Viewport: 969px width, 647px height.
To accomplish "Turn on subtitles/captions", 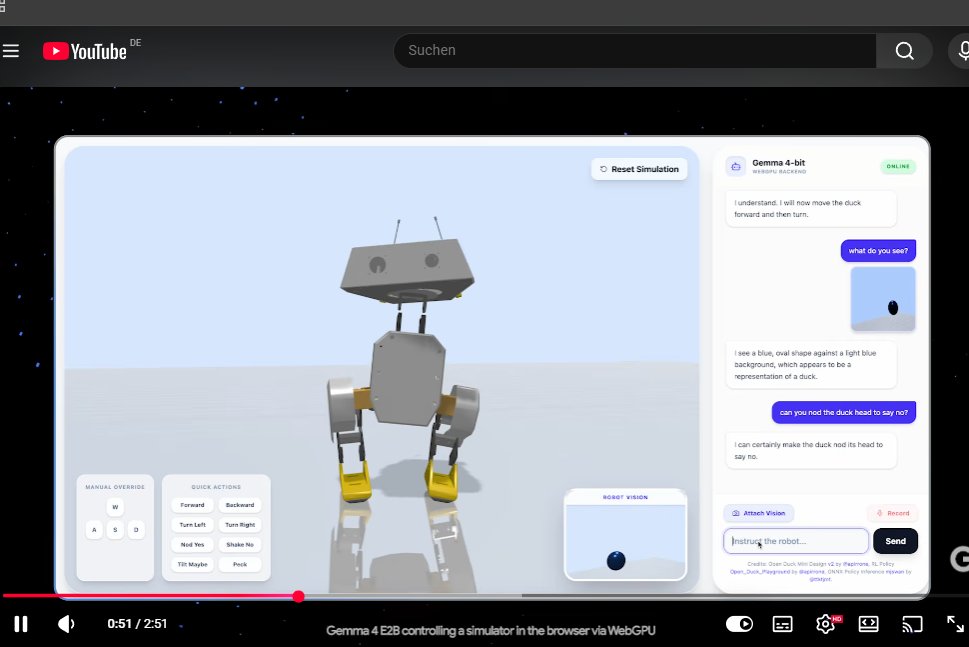I will [x=782, y=624].
